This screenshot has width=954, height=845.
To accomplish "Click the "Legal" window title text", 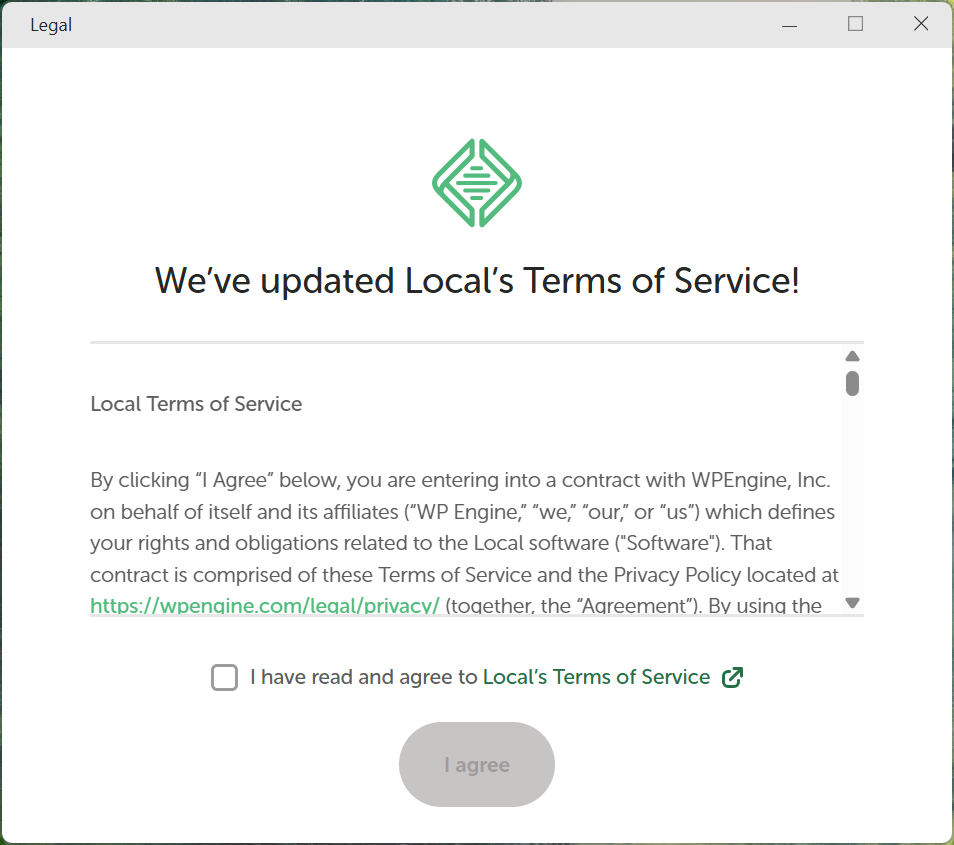I will pyautogui.click(x=51, y=25).
